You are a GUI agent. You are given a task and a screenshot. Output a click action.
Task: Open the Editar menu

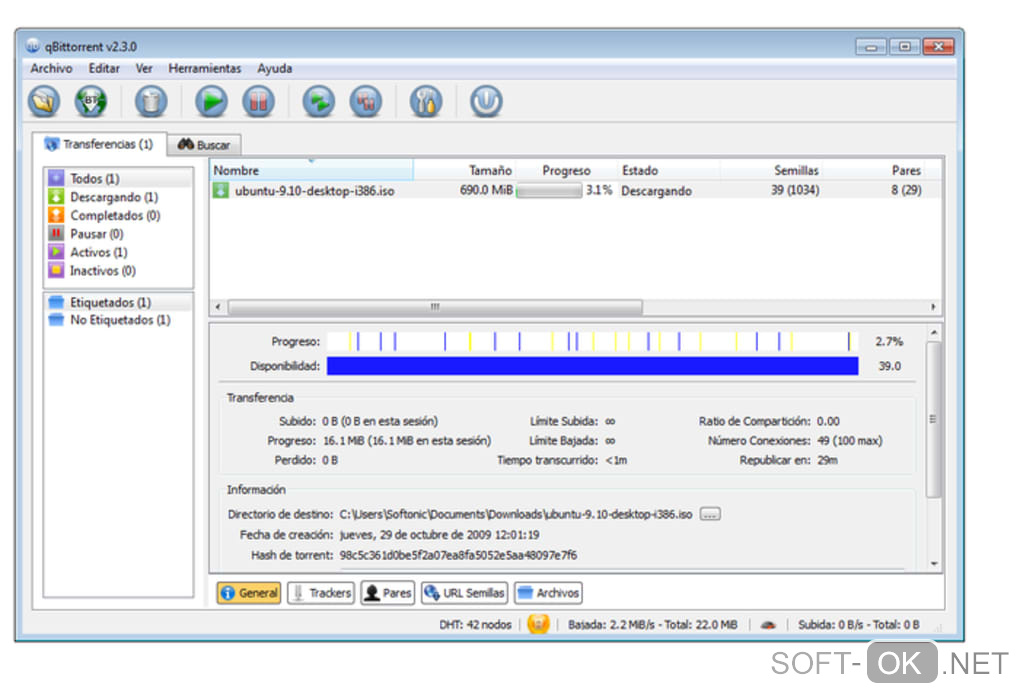coord(104,68)
